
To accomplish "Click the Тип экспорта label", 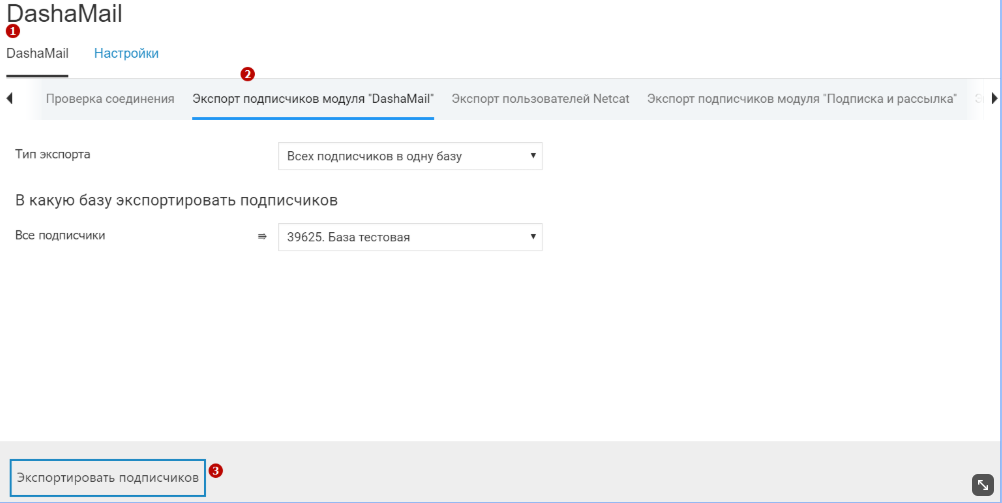I will [x=52, y=154].
